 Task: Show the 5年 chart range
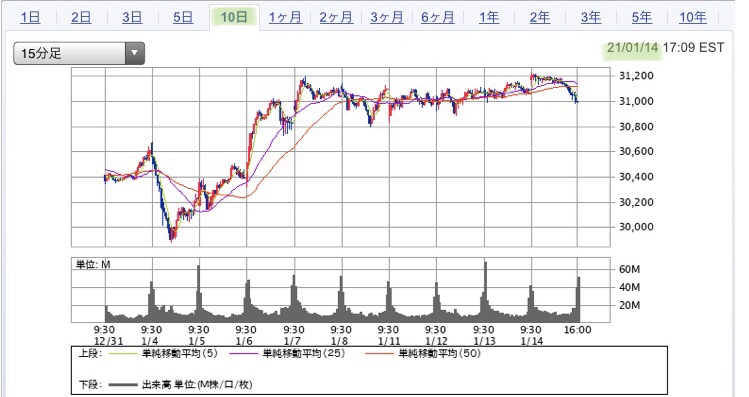(642, 18)
